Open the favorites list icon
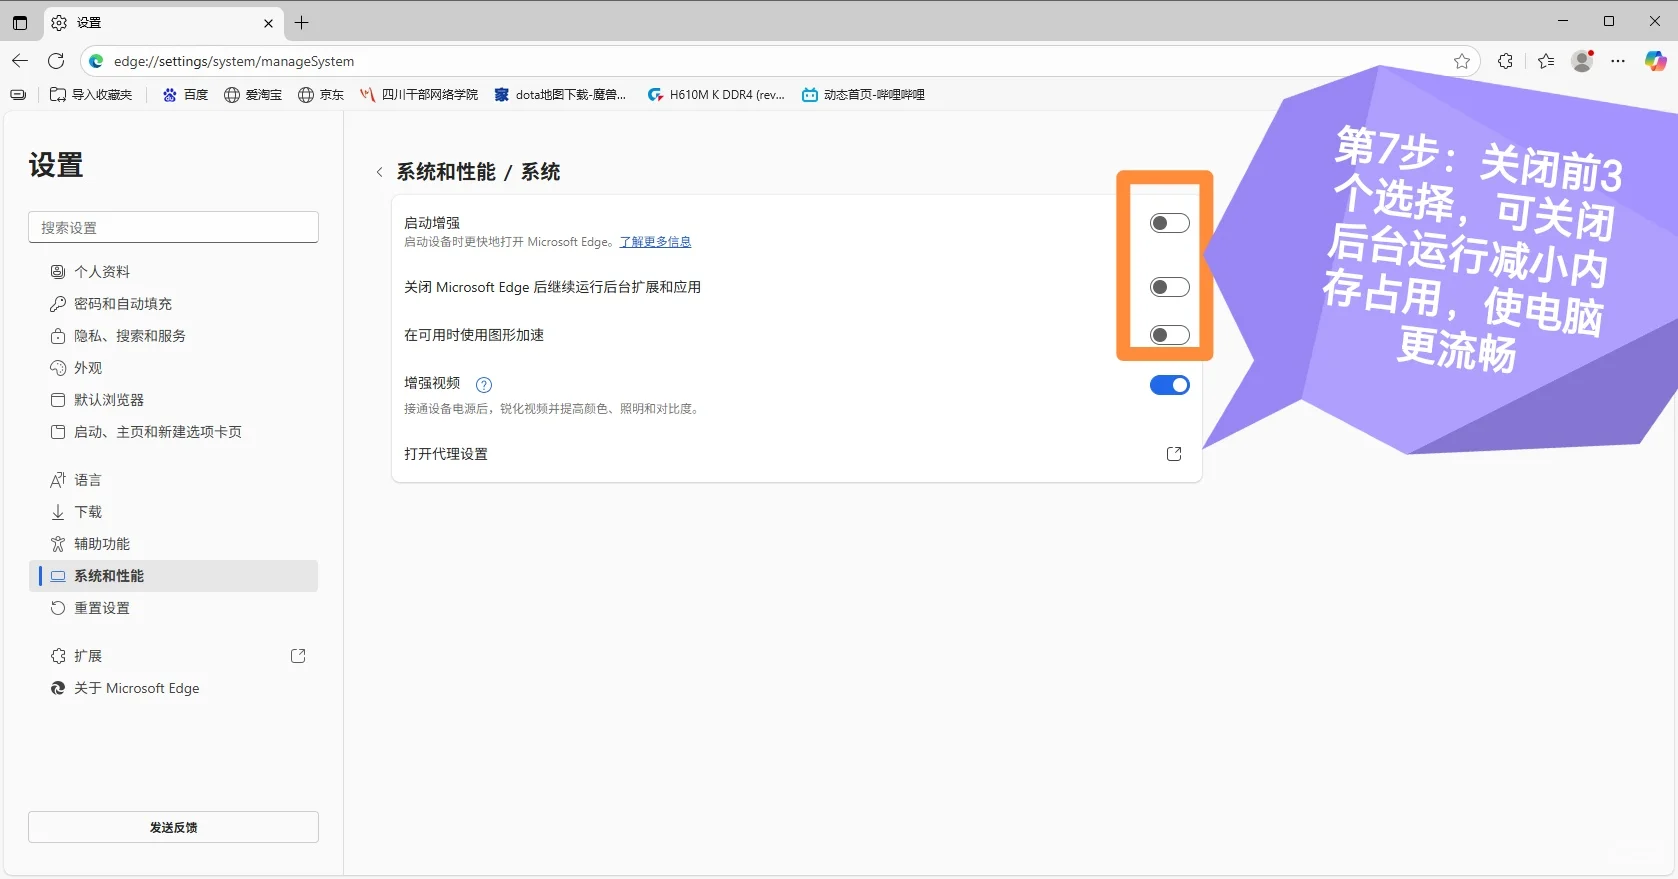The height and width of the screenshot is (879, 1678). pos(1546,61)
